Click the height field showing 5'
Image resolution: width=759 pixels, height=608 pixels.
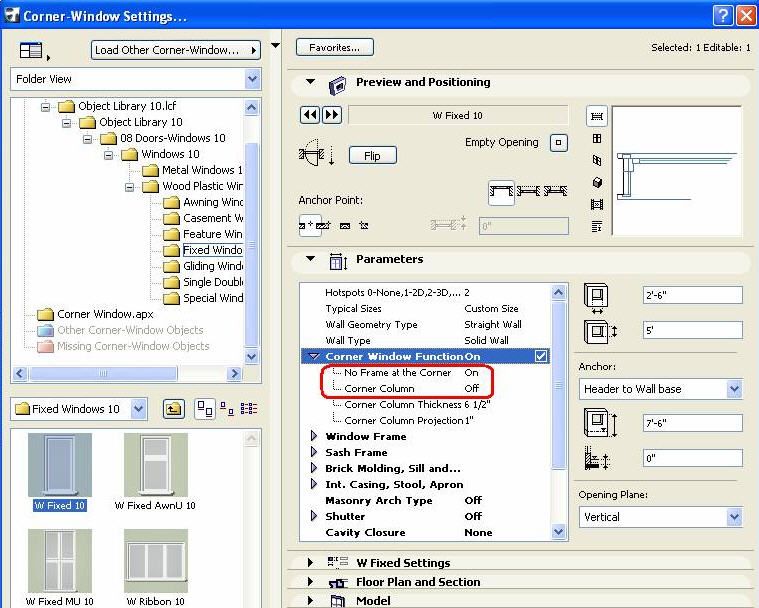pyautogui.click(x=693, y=330)
